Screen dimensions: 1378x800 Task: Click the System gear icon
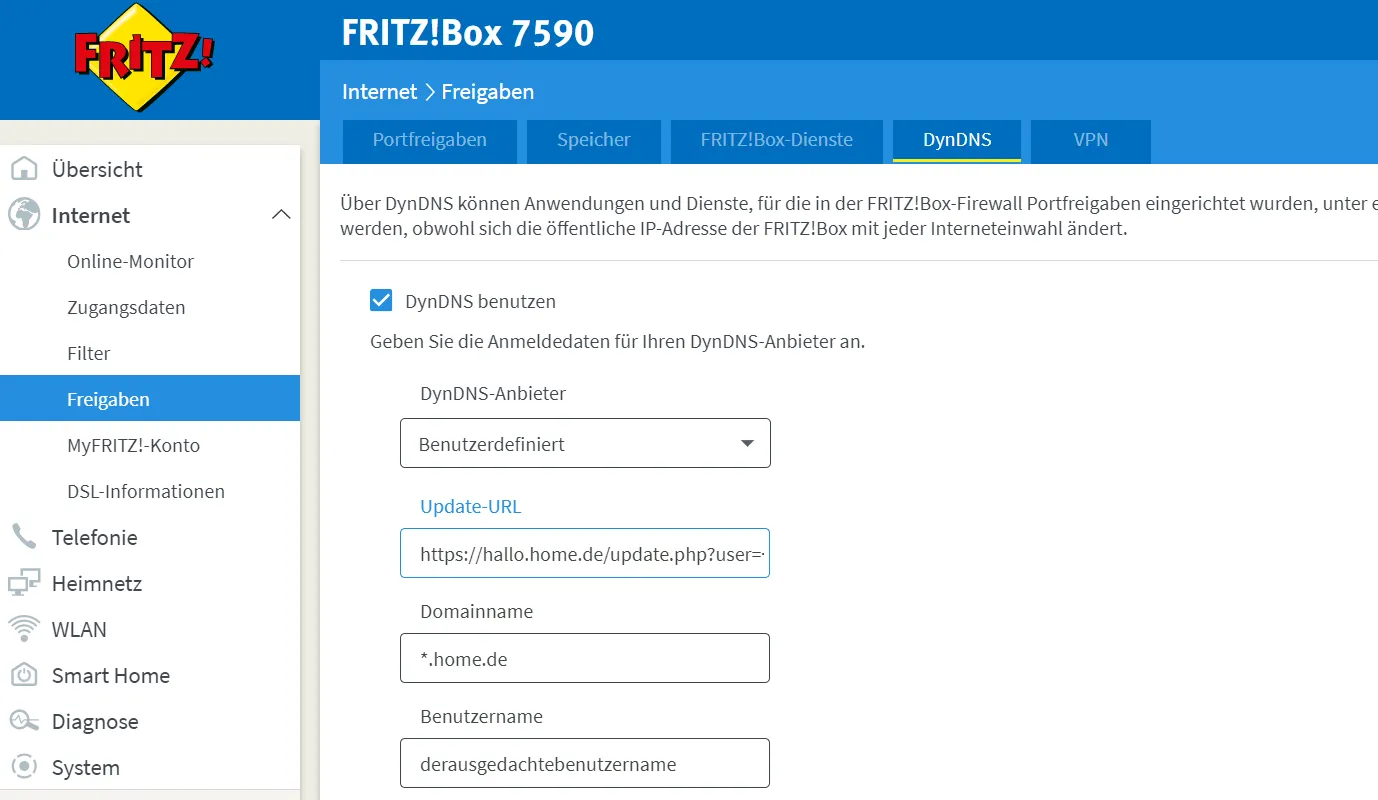pos(23,767)
